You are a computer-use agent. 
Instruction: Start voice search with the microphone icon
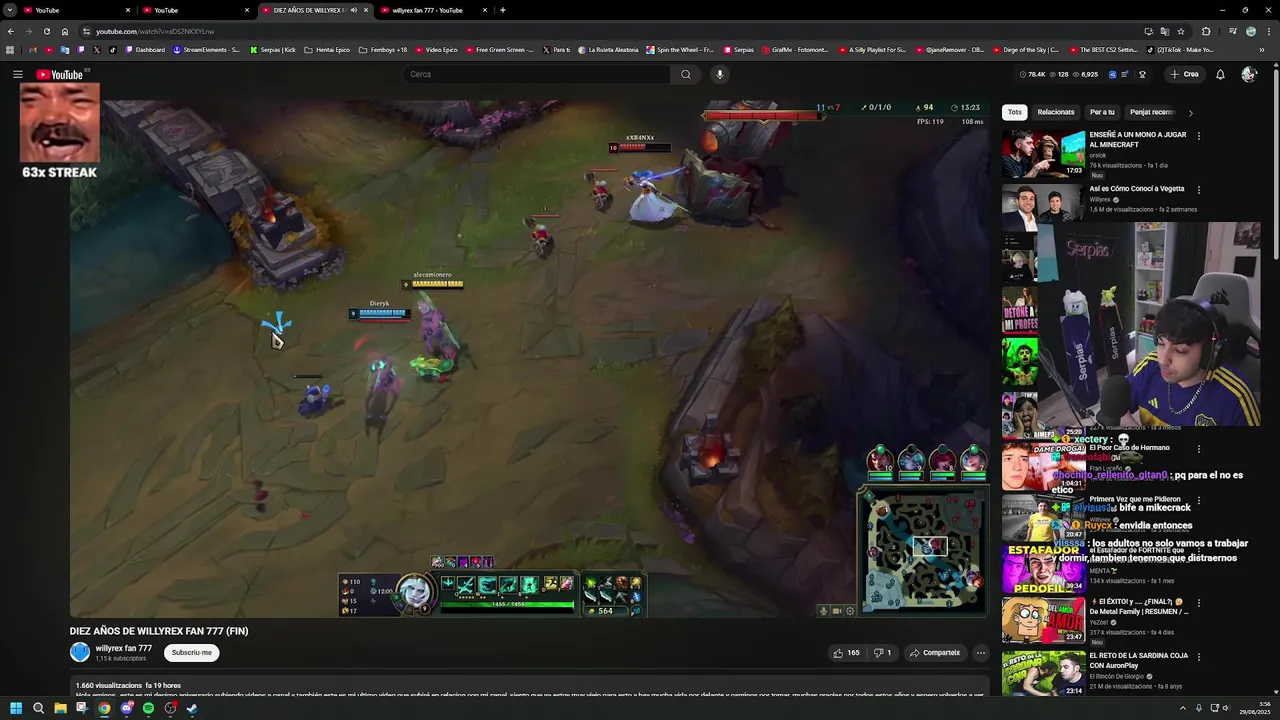[x=719, y=74]
